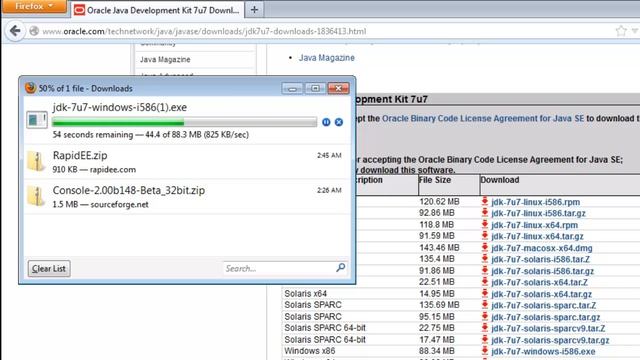
Task: Click download arrow icon for jdk-7u7-macosx-x64.dmg
Action: (484, 247)
